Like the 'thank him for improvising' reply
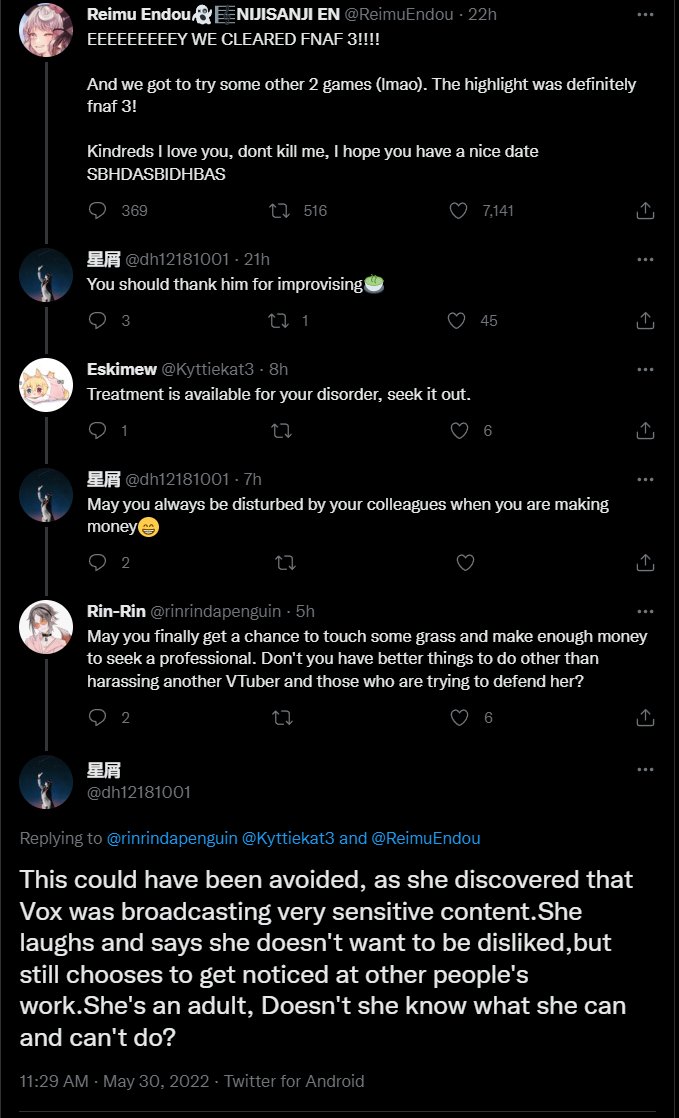 coord(456,321)
